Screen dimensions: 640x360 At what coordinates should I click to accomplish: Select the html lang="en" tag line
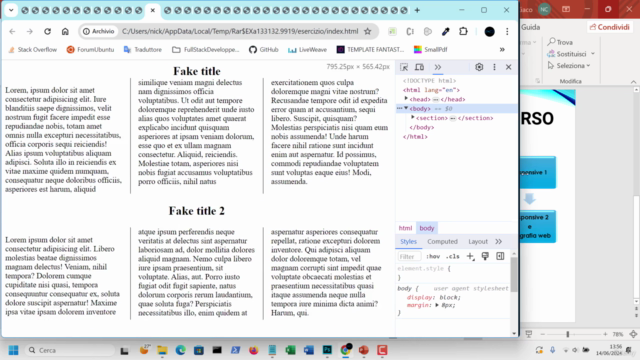431,90
